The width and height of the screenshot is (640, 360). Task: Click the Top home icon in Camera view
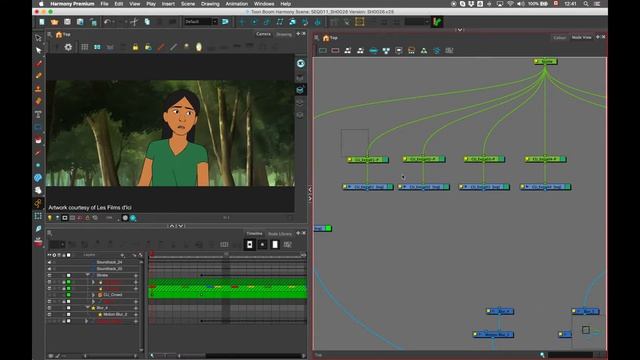click(x=59, y=35)
